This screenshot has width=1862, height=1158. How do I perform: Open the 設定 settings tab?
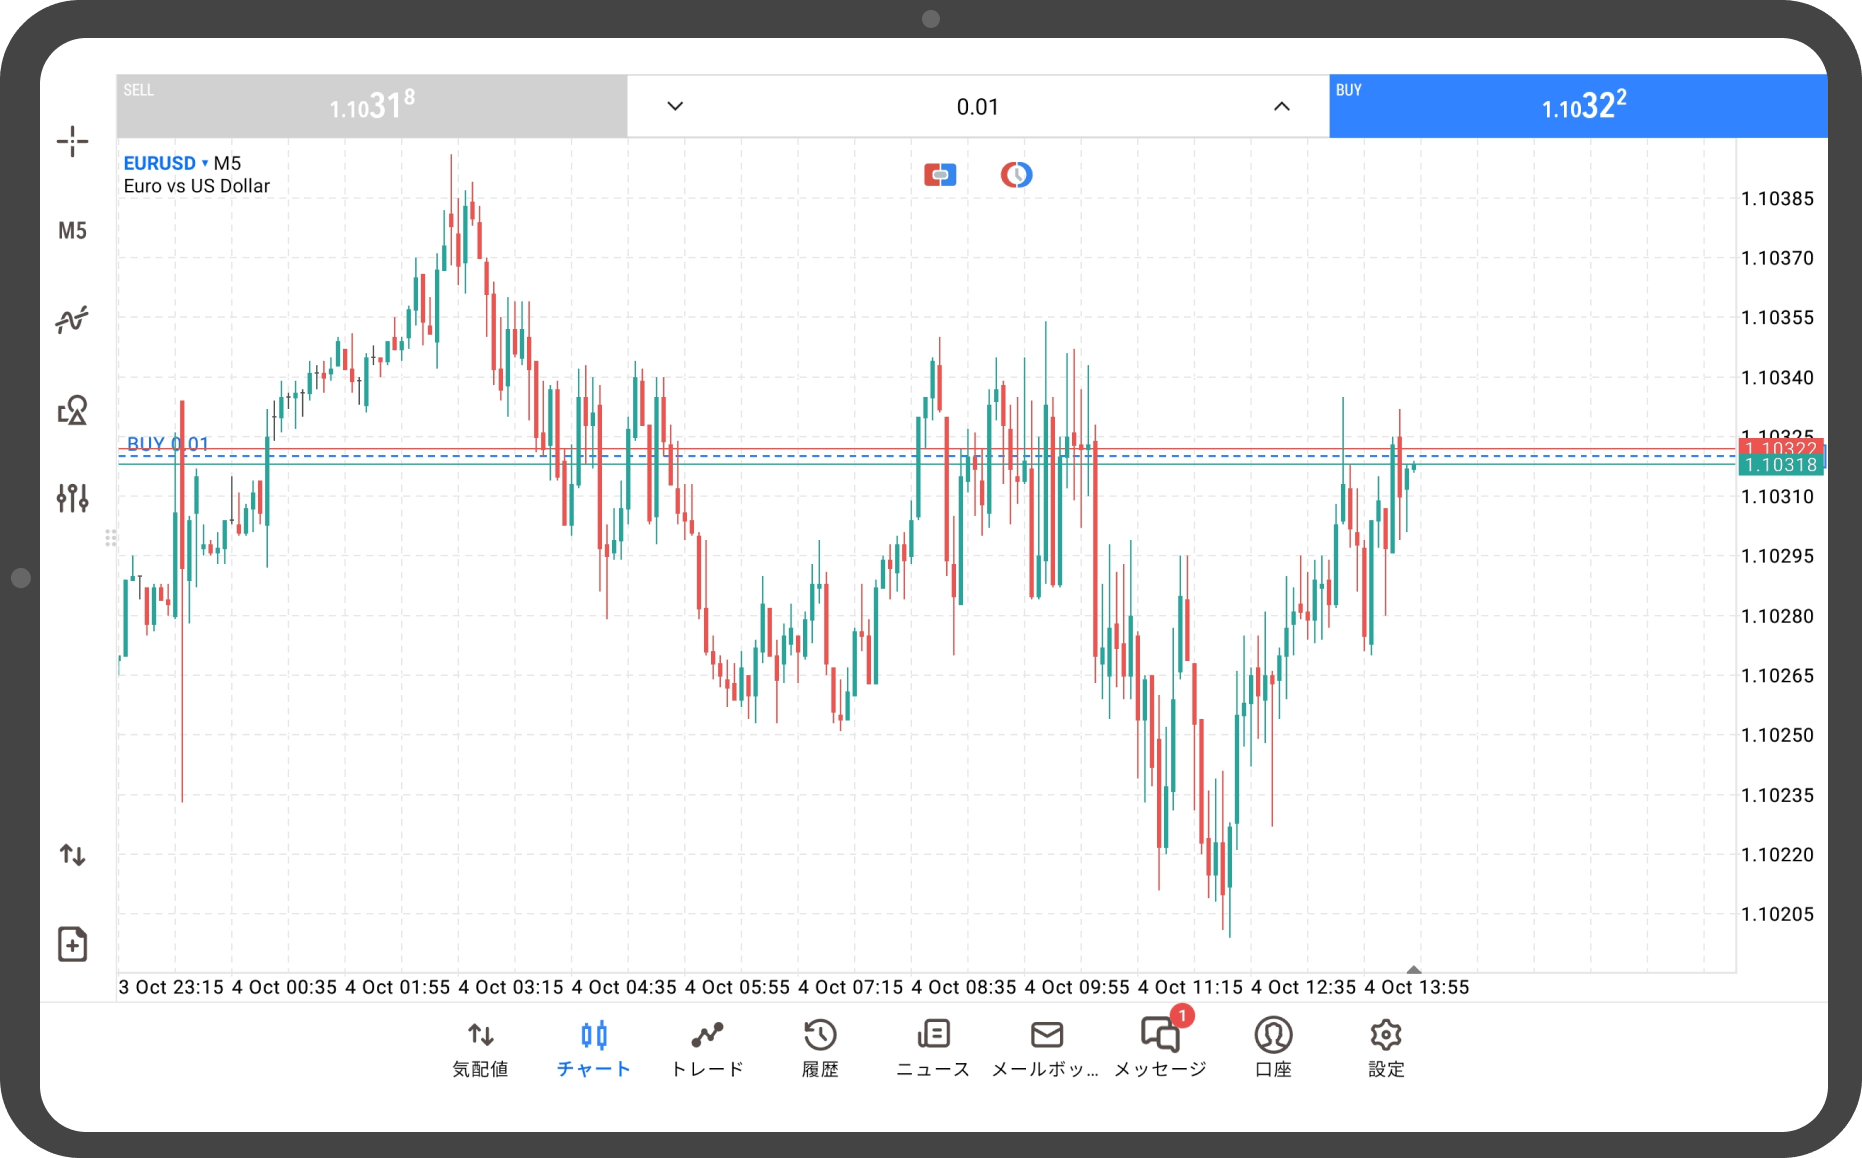[x=1386, y=1049]
